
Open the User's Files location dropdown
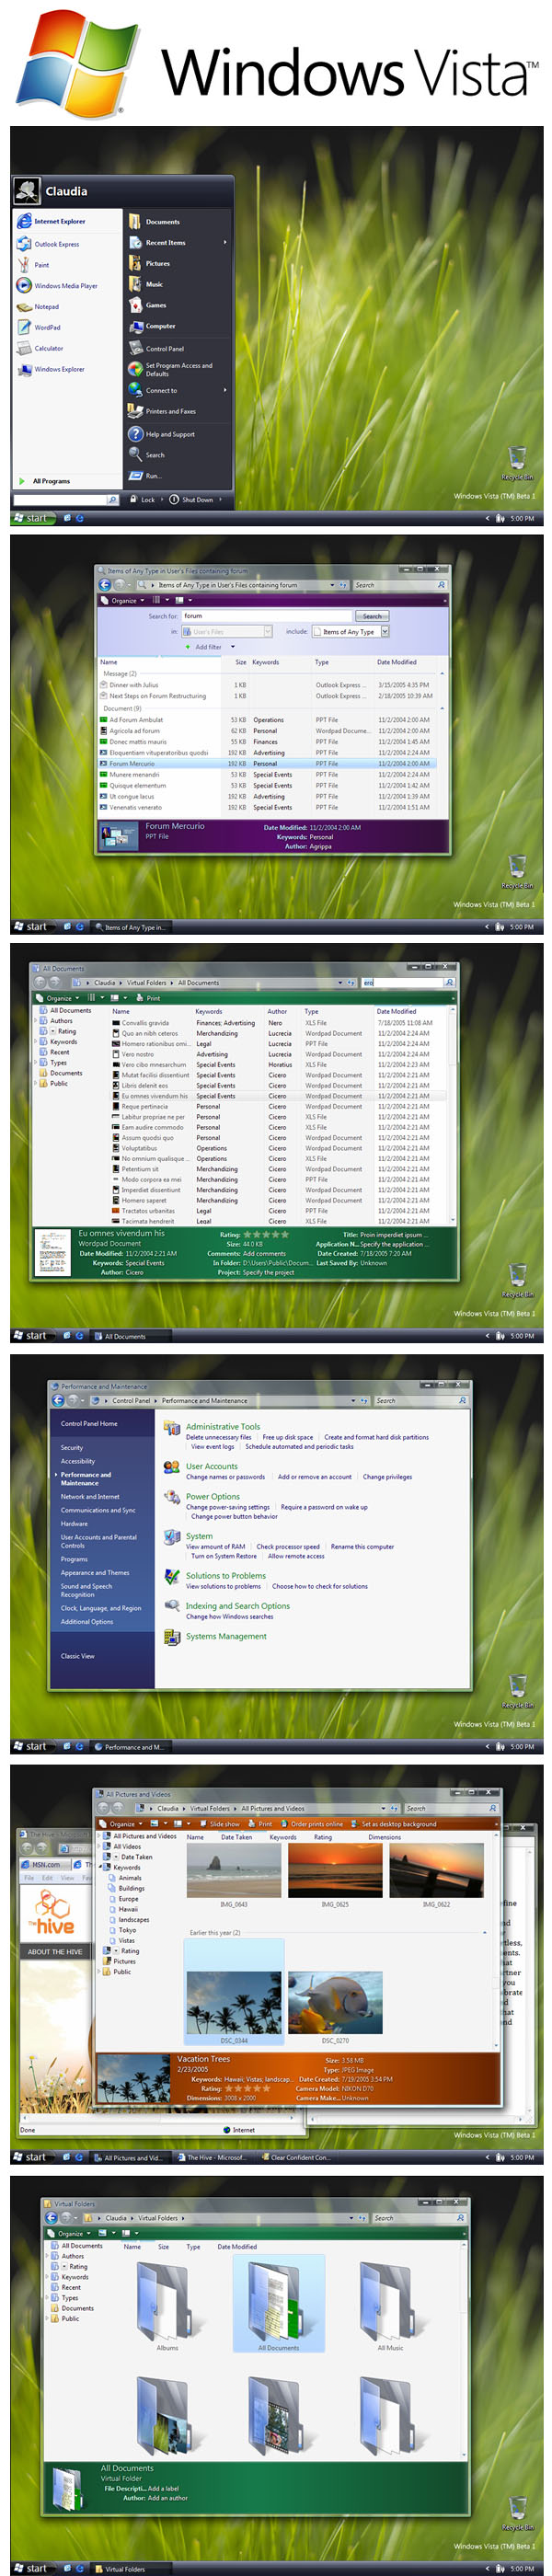[268, 631]
